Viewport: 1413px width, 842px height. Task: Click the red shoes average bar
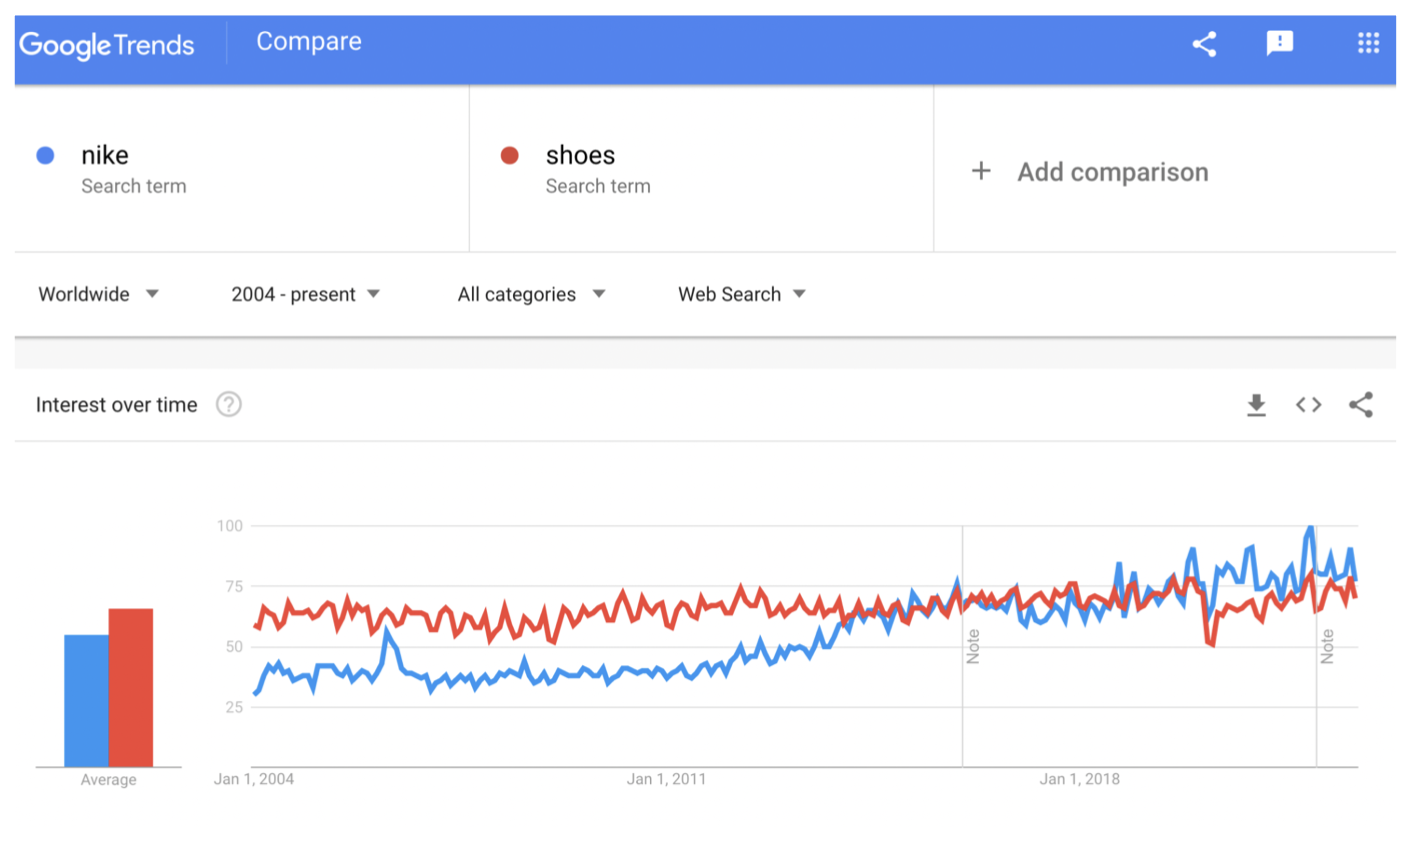131,687
